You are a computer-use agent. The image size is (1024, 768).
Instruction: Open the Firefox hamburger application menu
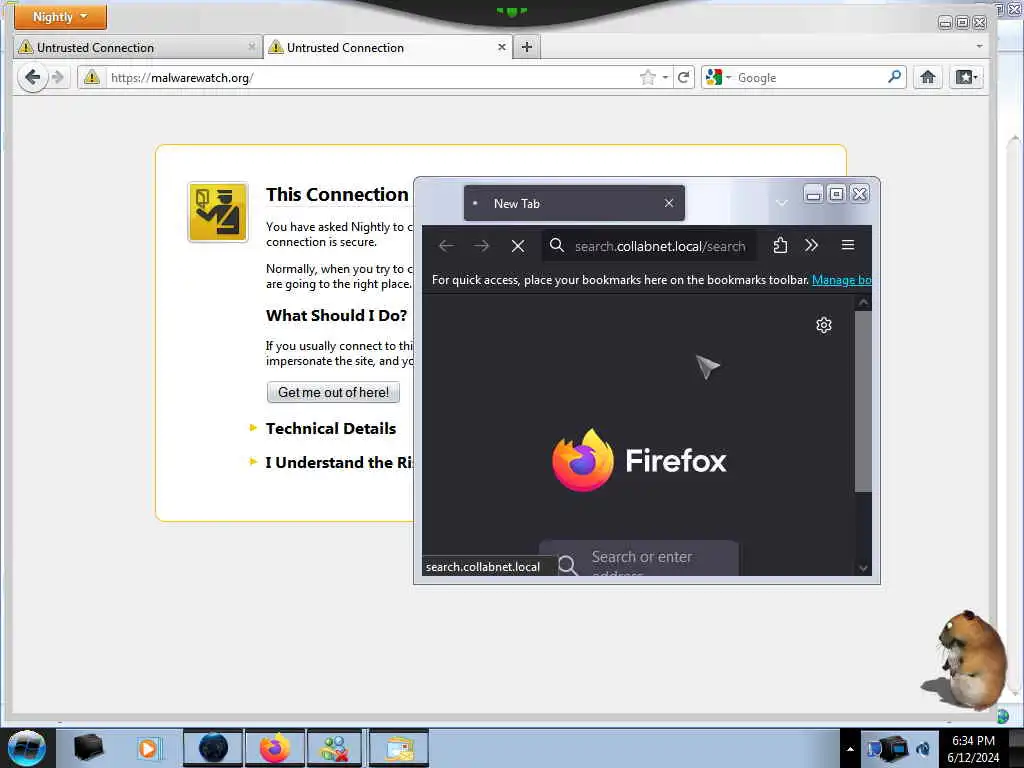pyautogui.click(x=848, y=246)
